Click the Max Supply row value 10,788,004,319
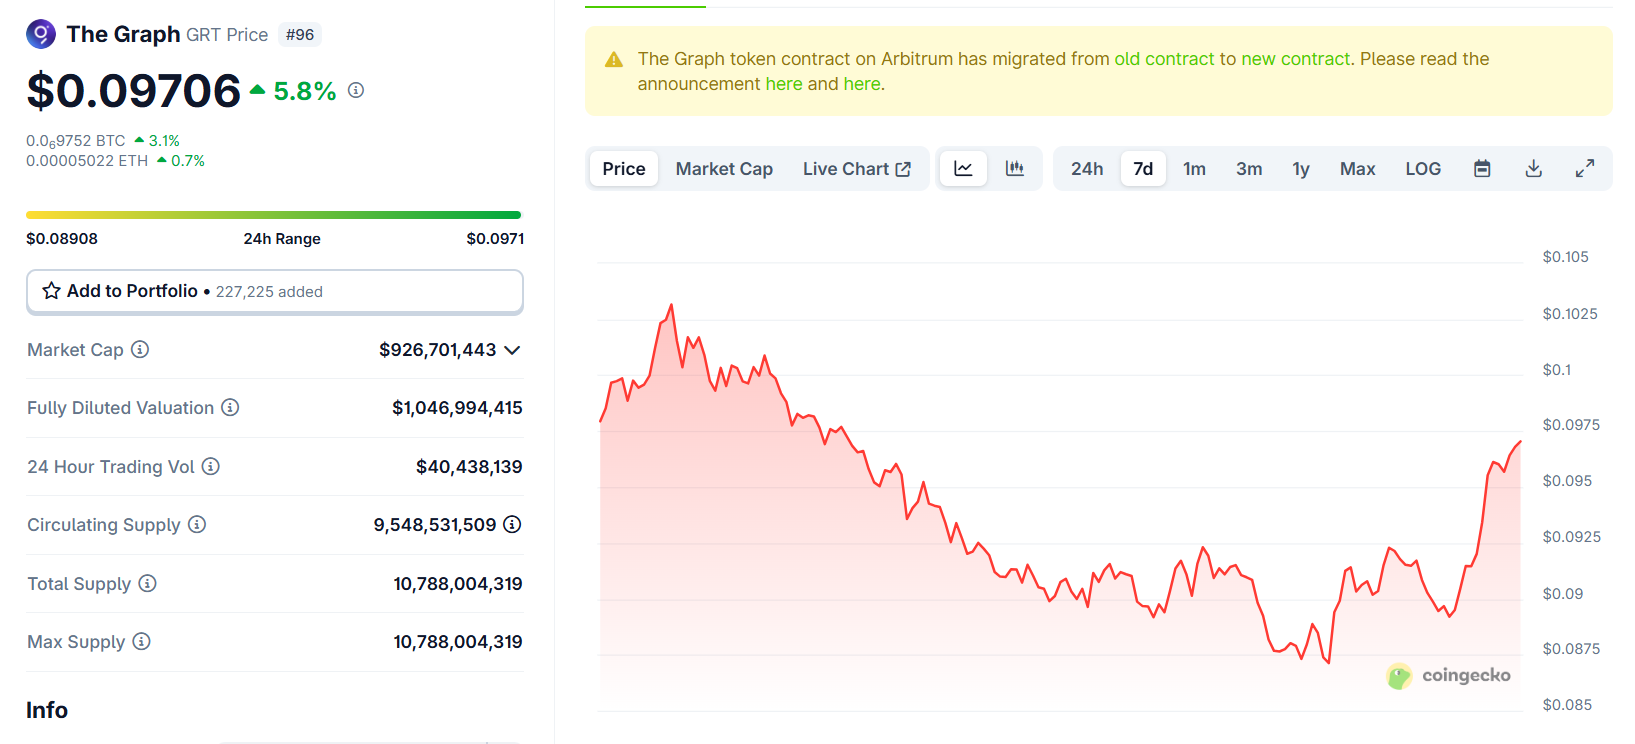This screenshot has height=744, width=1635. click(458, 642)
